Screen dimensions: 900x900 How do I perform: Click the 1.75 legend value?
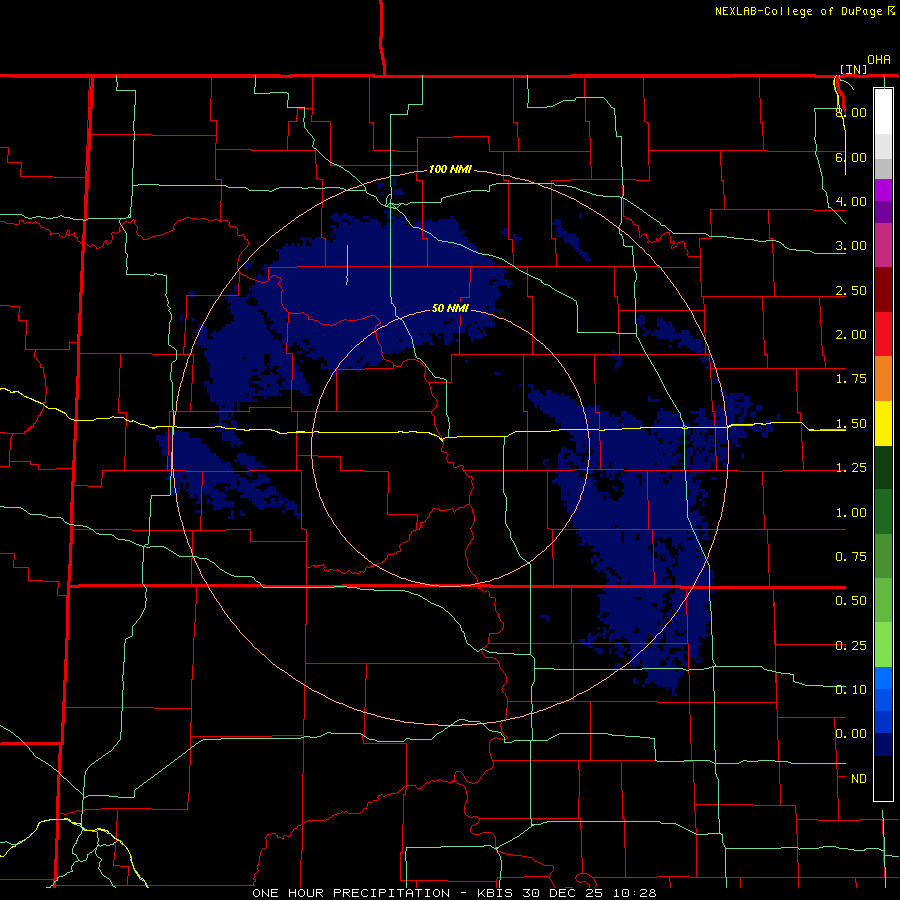click(851, 379)
